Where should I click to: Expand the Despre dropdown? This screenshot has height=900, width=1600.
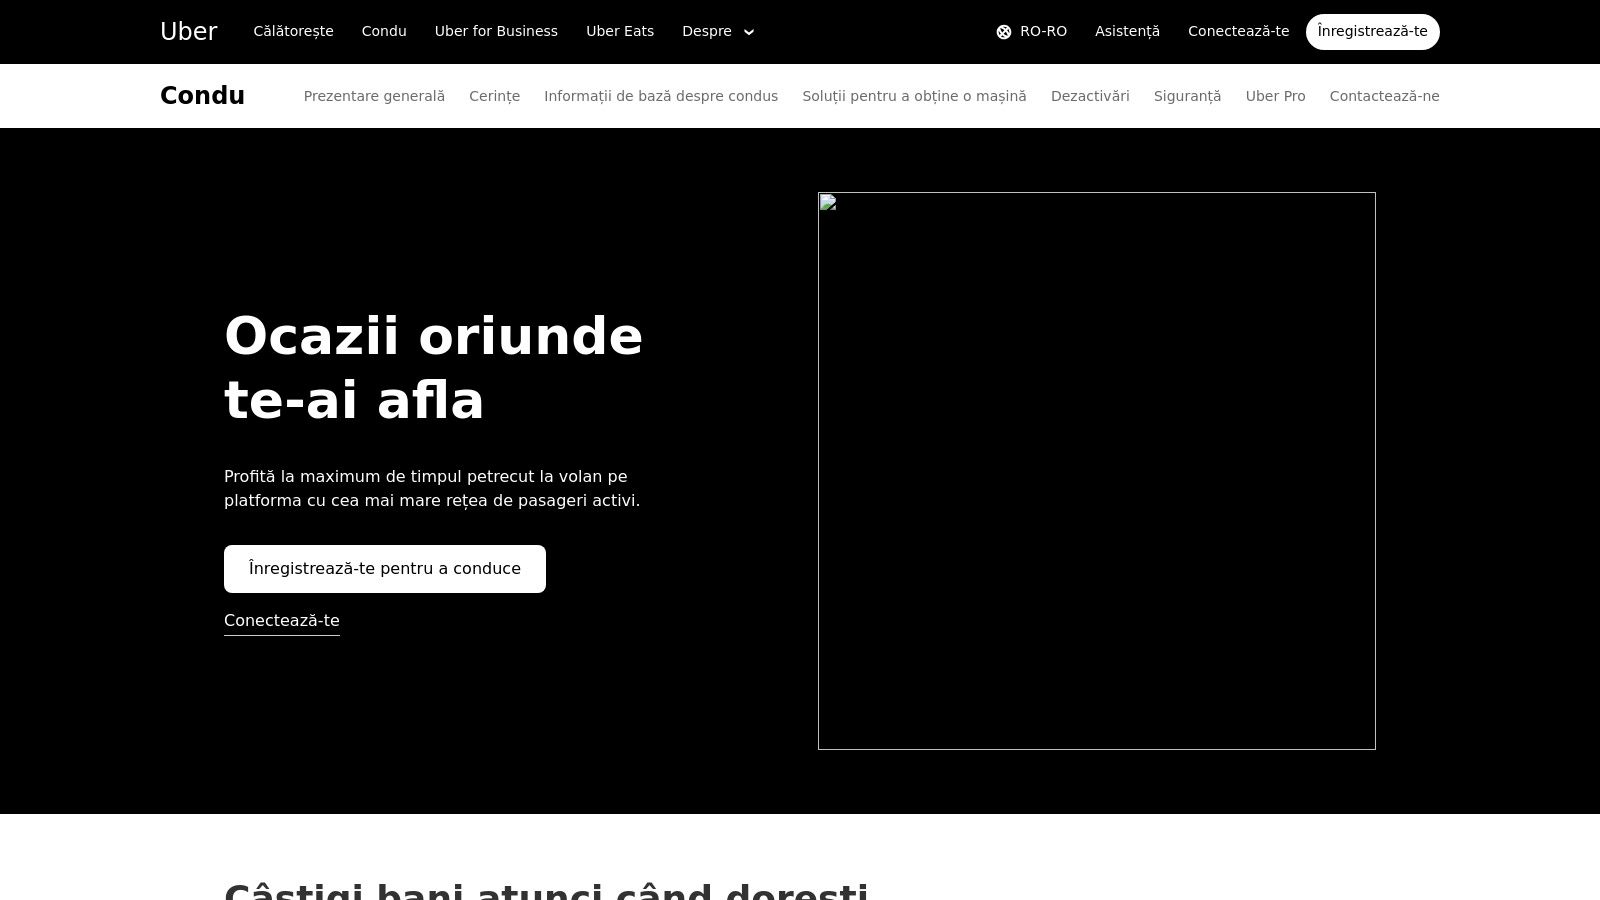coord(718,32)
